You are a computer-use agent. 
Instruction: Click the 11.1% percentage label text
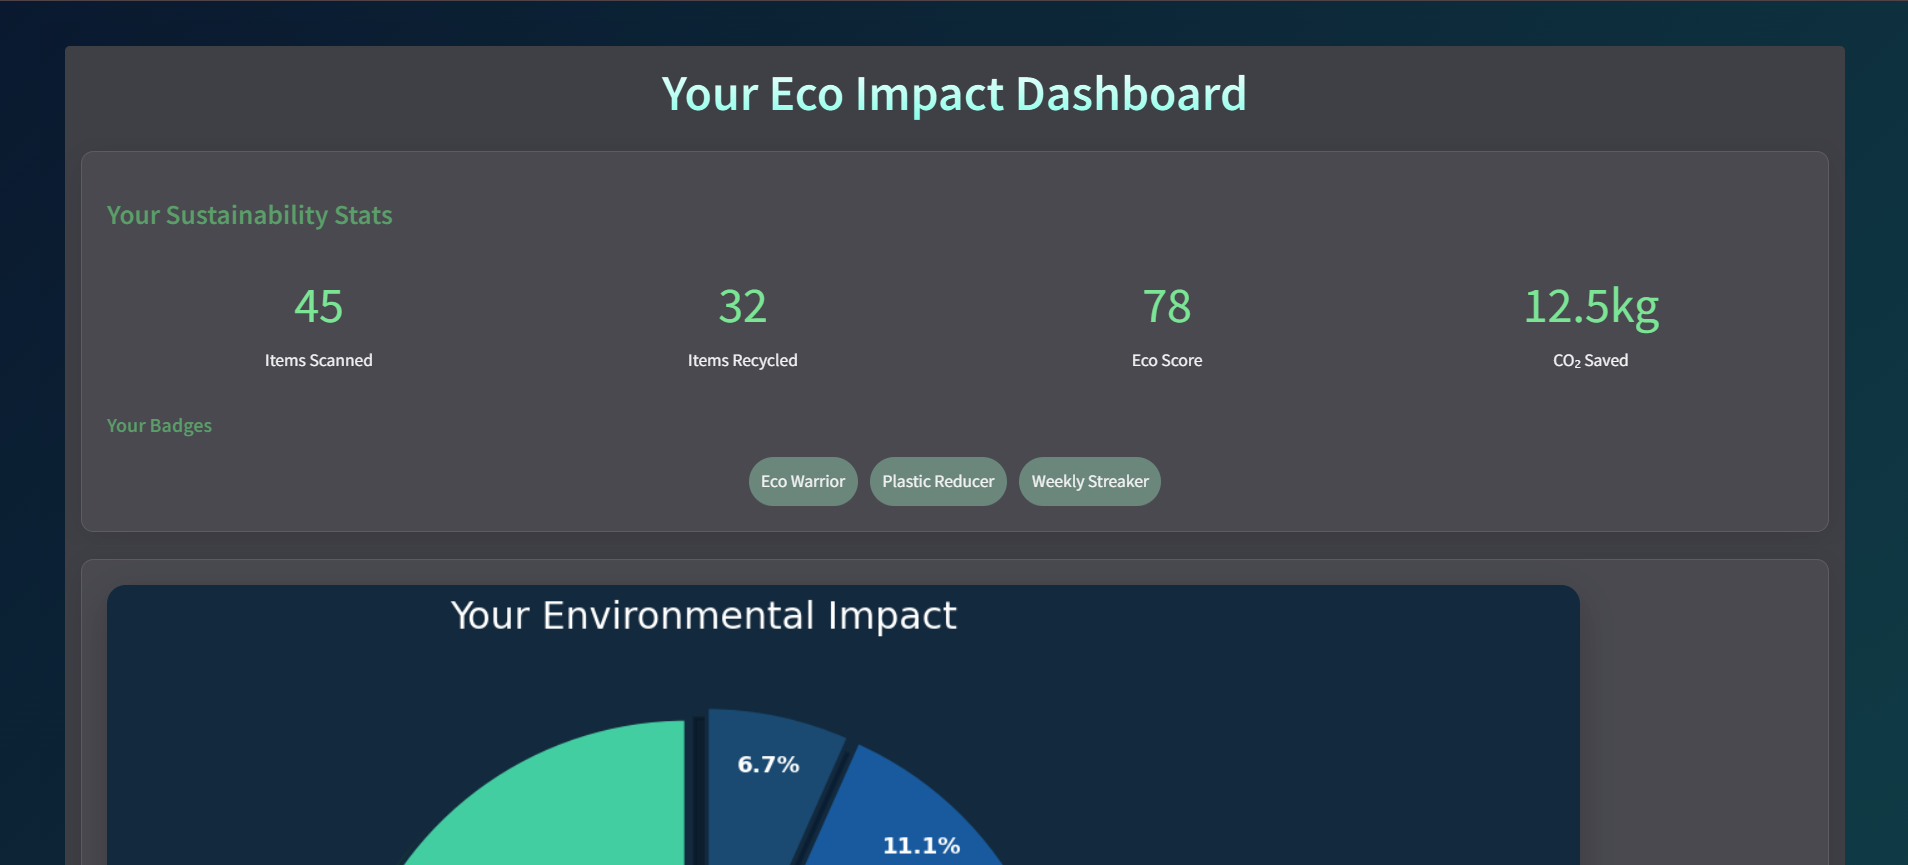click(921, 846)
